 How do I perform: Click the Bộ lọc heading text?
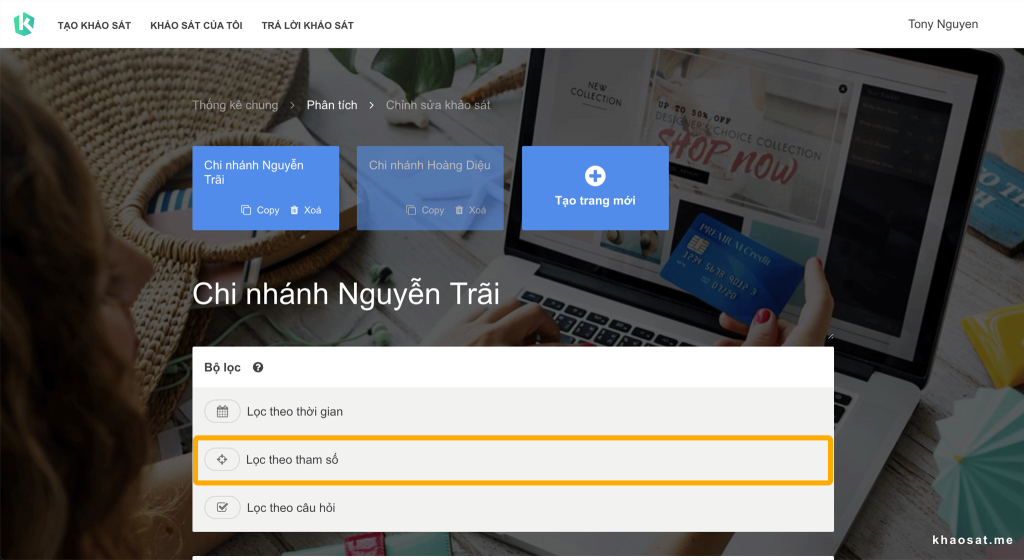point(223,367)
